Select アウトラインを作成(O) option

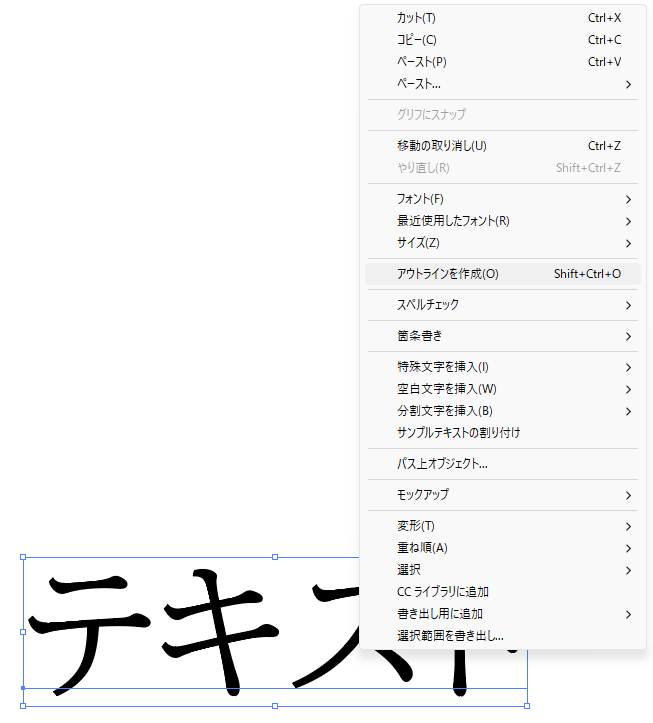tap(447, 274)
